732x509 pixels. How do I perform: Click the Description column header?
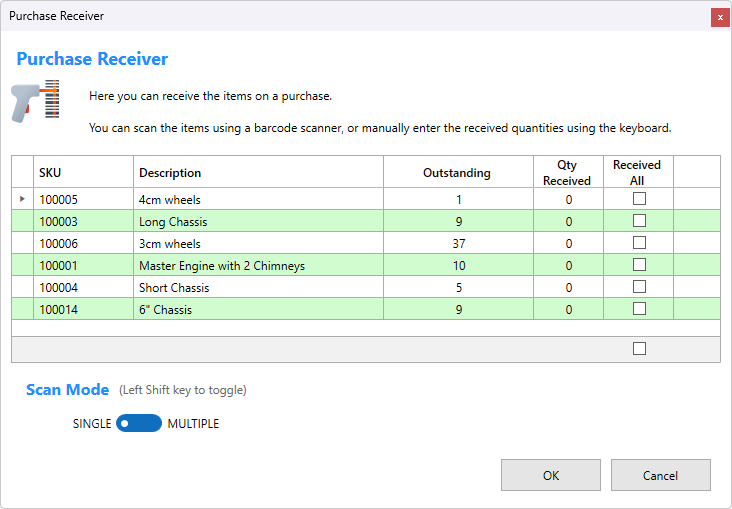(258, 172)
